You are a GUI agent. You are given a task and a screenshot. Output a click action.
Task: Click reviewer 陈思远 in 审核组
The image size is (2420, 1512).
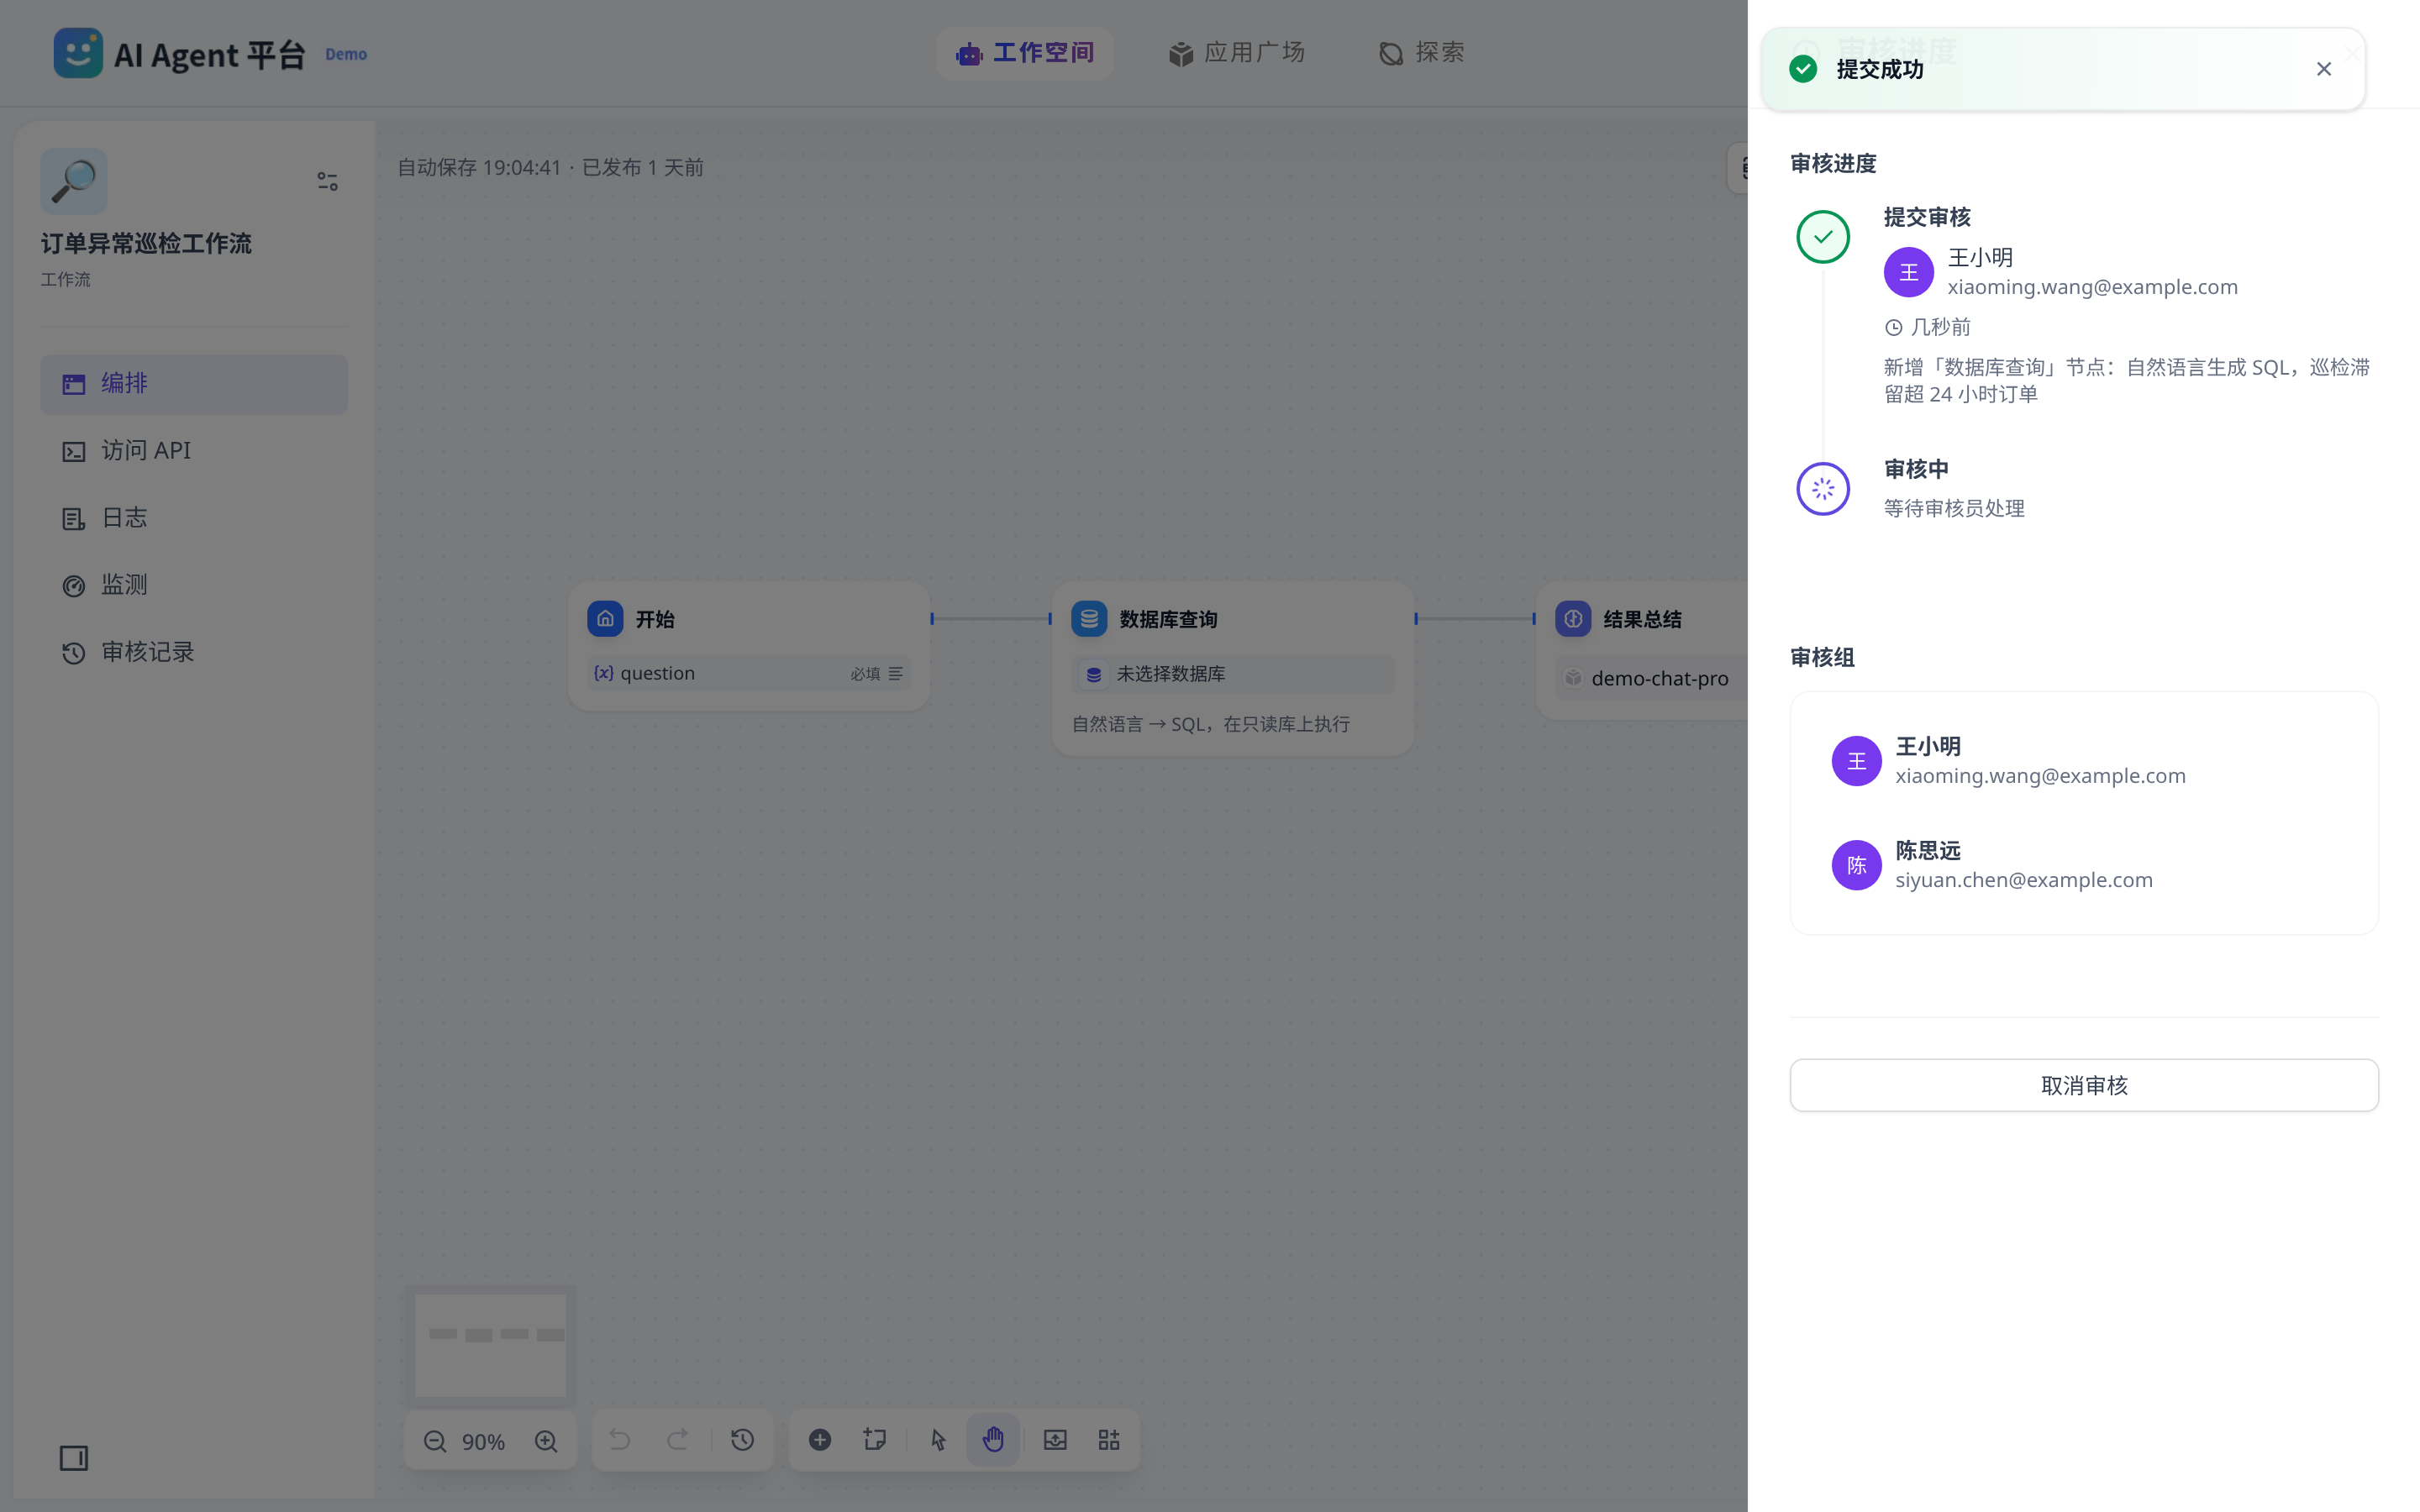point(2084,865)
